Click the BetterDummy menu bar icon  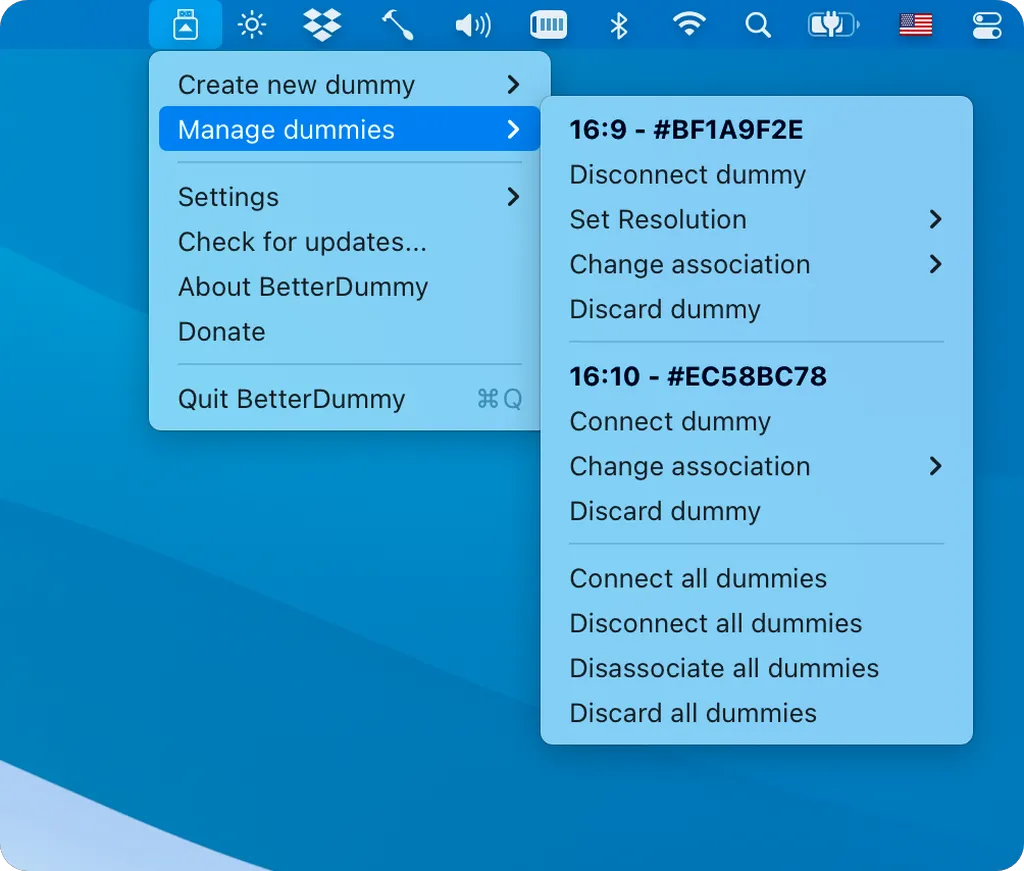pyautogui.click(x=185, y=25)
